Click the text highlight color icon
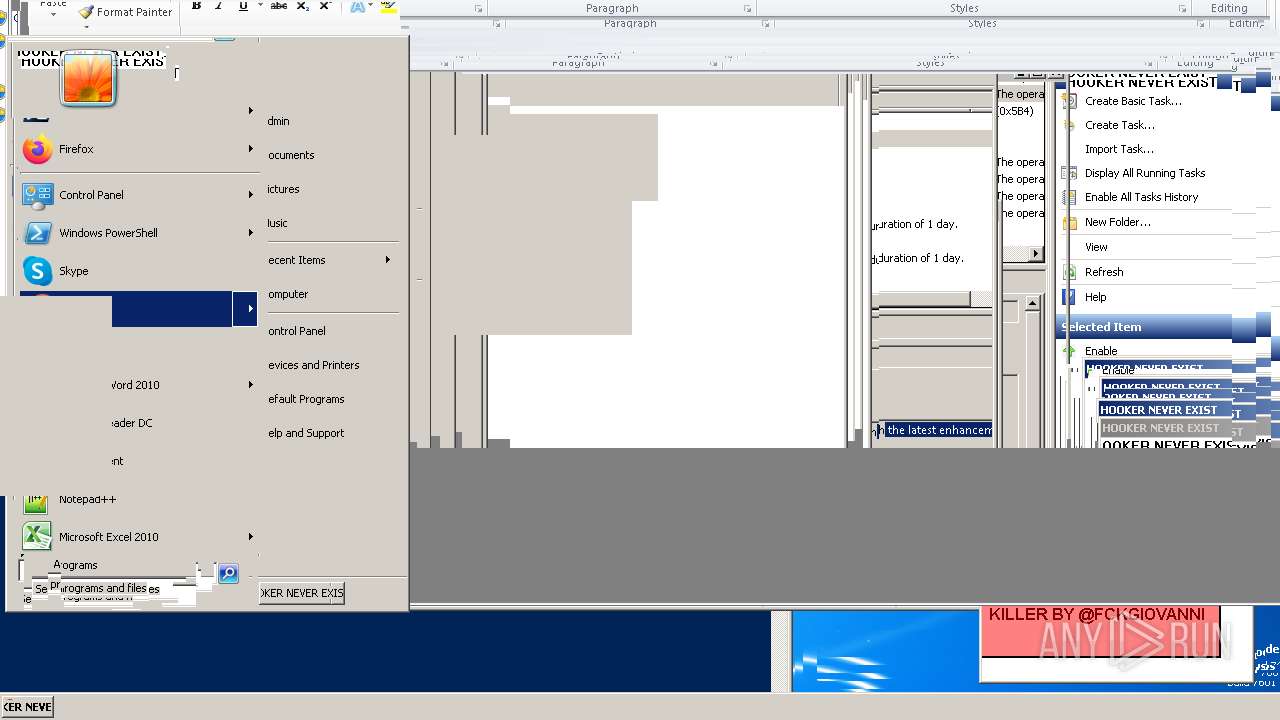Screen dimensions: 1280x720 click(x=388, y=6)
